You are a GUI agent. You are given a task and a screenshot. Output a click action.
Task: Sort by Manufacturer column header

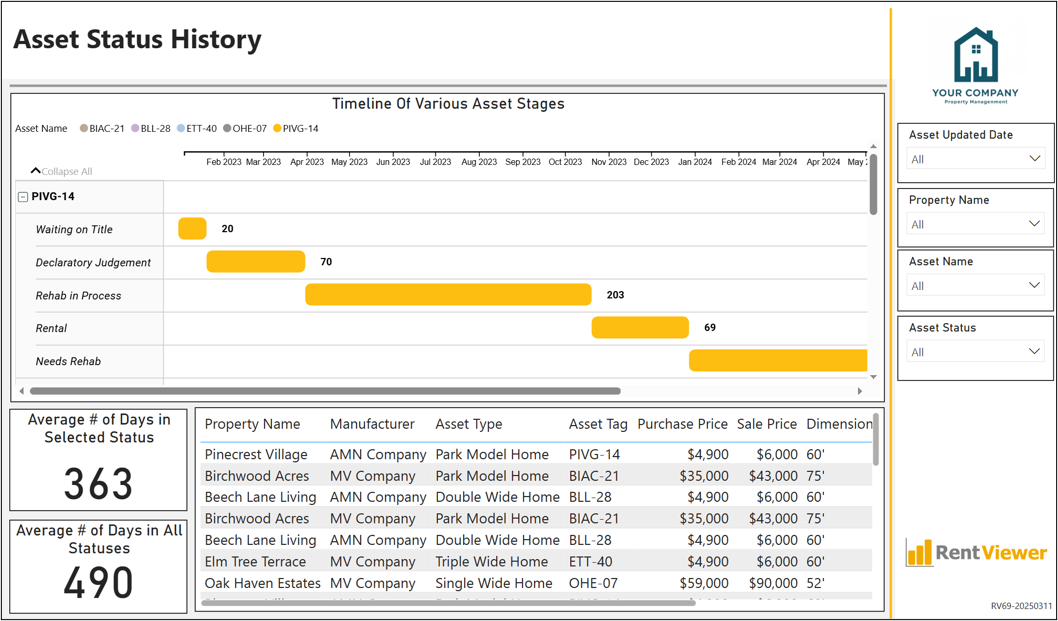pyautogui.click(x=372, y=424)
